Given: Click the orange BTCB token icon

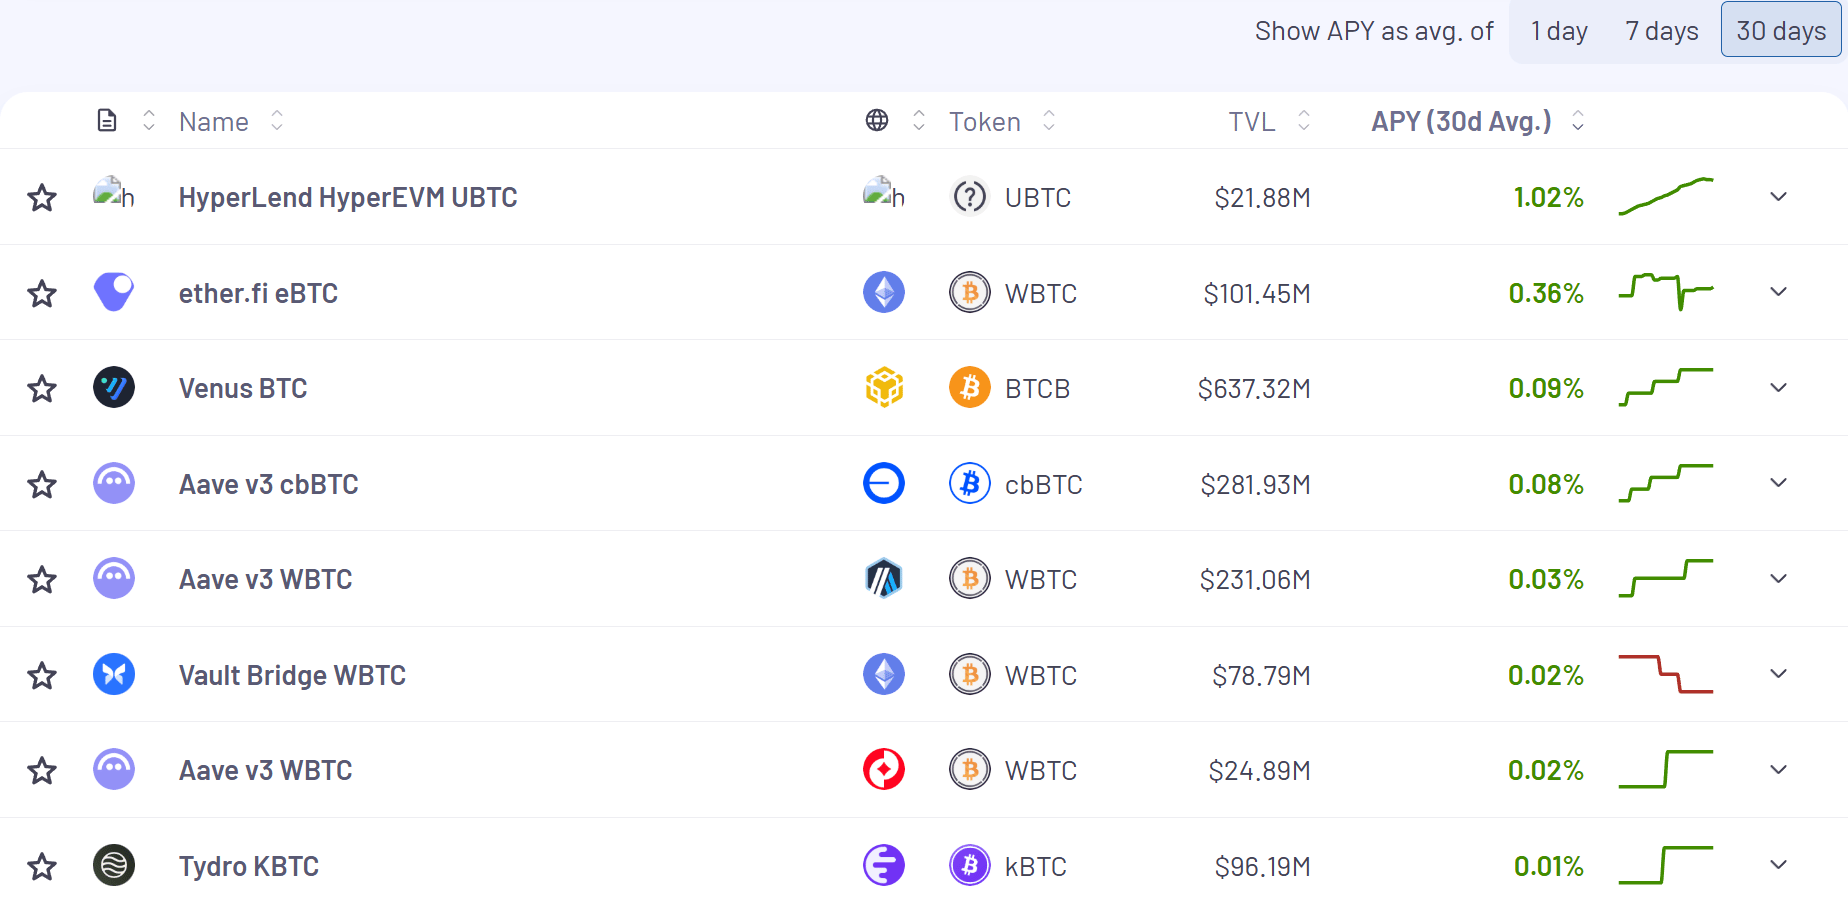Looking at the screenshot, I should 970,387.
